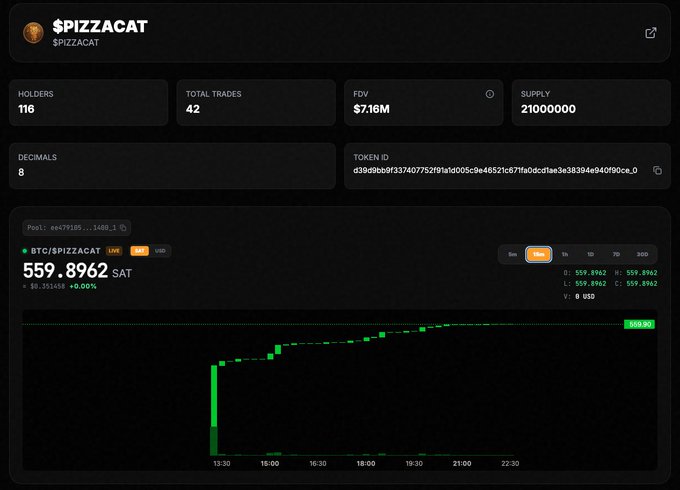Click the 15:00 time axis label
The image size is (680, 490).
tap(270, 464)
